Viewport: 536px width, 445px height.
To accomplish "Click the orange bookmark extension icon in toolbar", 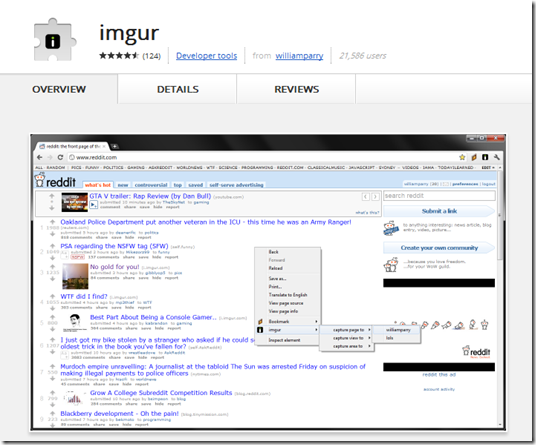I will click(x=474, y=157).
